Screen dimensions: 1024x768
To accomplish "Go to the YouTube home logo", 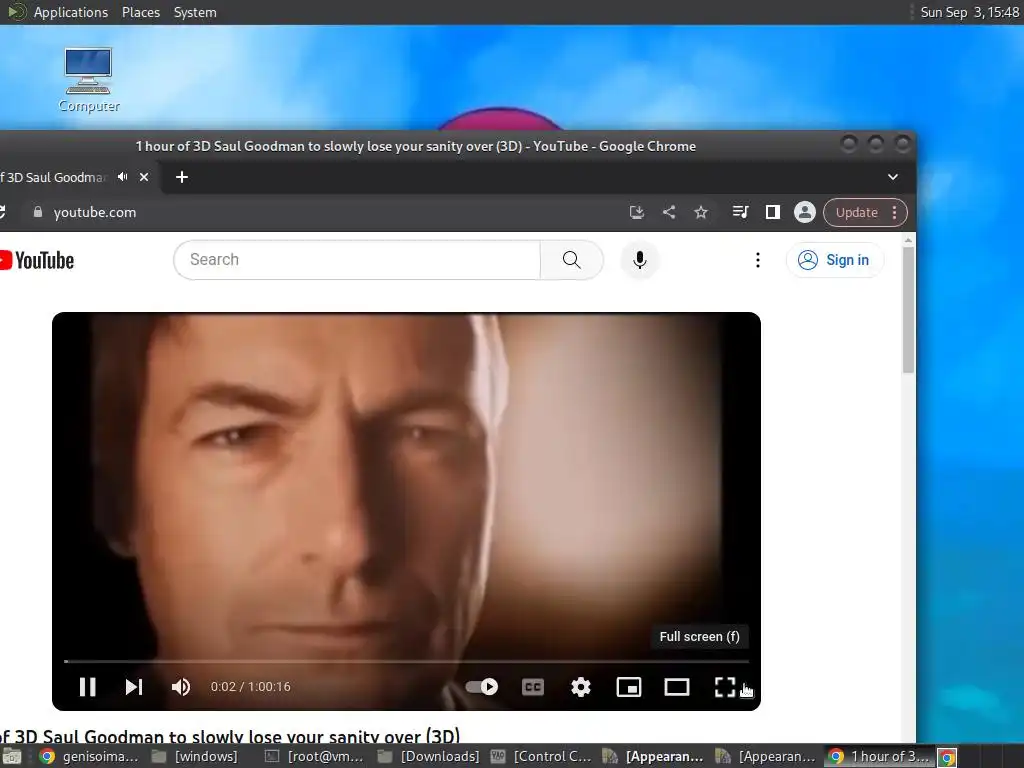I will (37, 260).
